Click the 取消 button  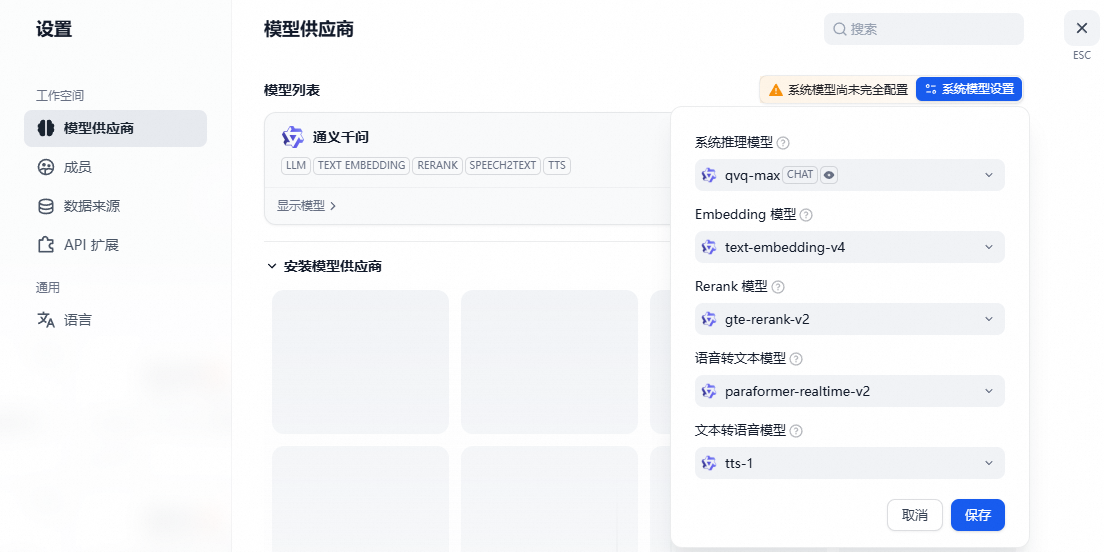pos(915,515)
